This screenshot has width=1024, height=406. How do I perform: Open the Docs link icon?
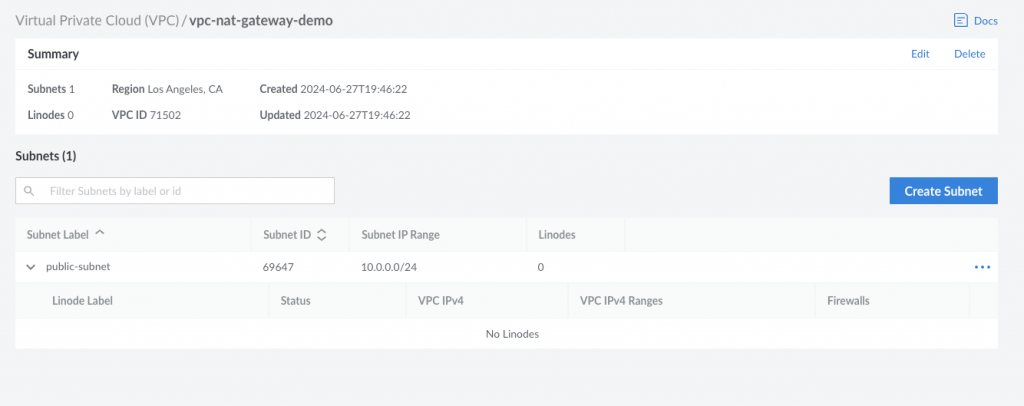click(961, 20)
